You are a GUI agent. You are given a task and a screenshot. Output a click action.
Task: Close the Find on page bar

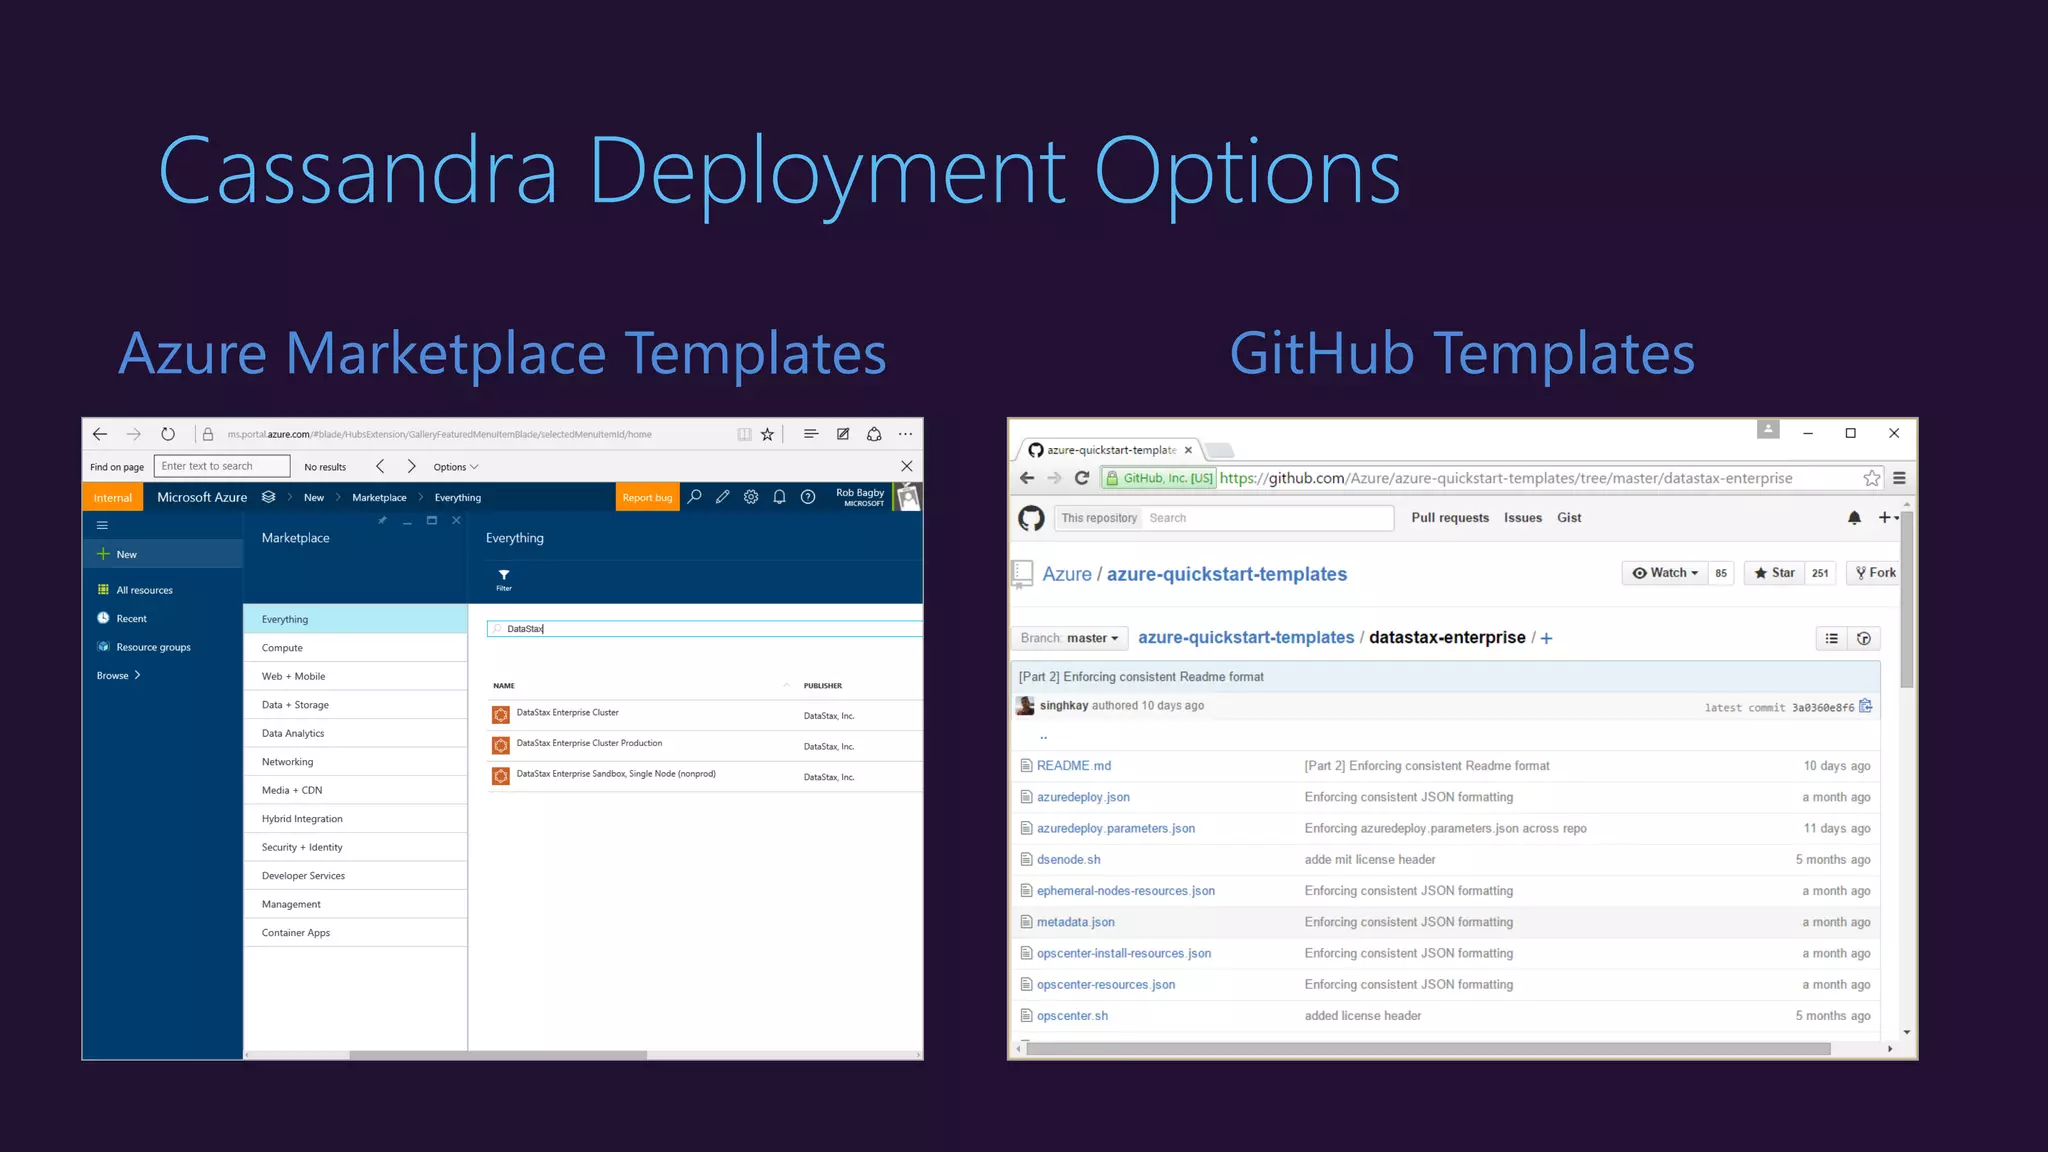(906, 466)
